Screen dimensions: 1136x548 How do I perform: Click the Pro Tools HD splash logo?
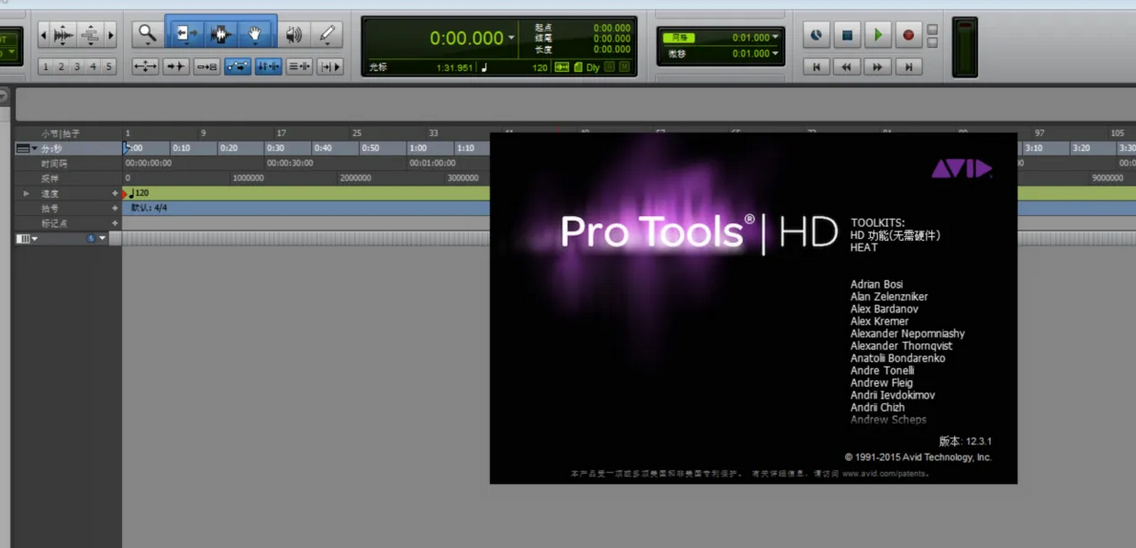point(699,233)
